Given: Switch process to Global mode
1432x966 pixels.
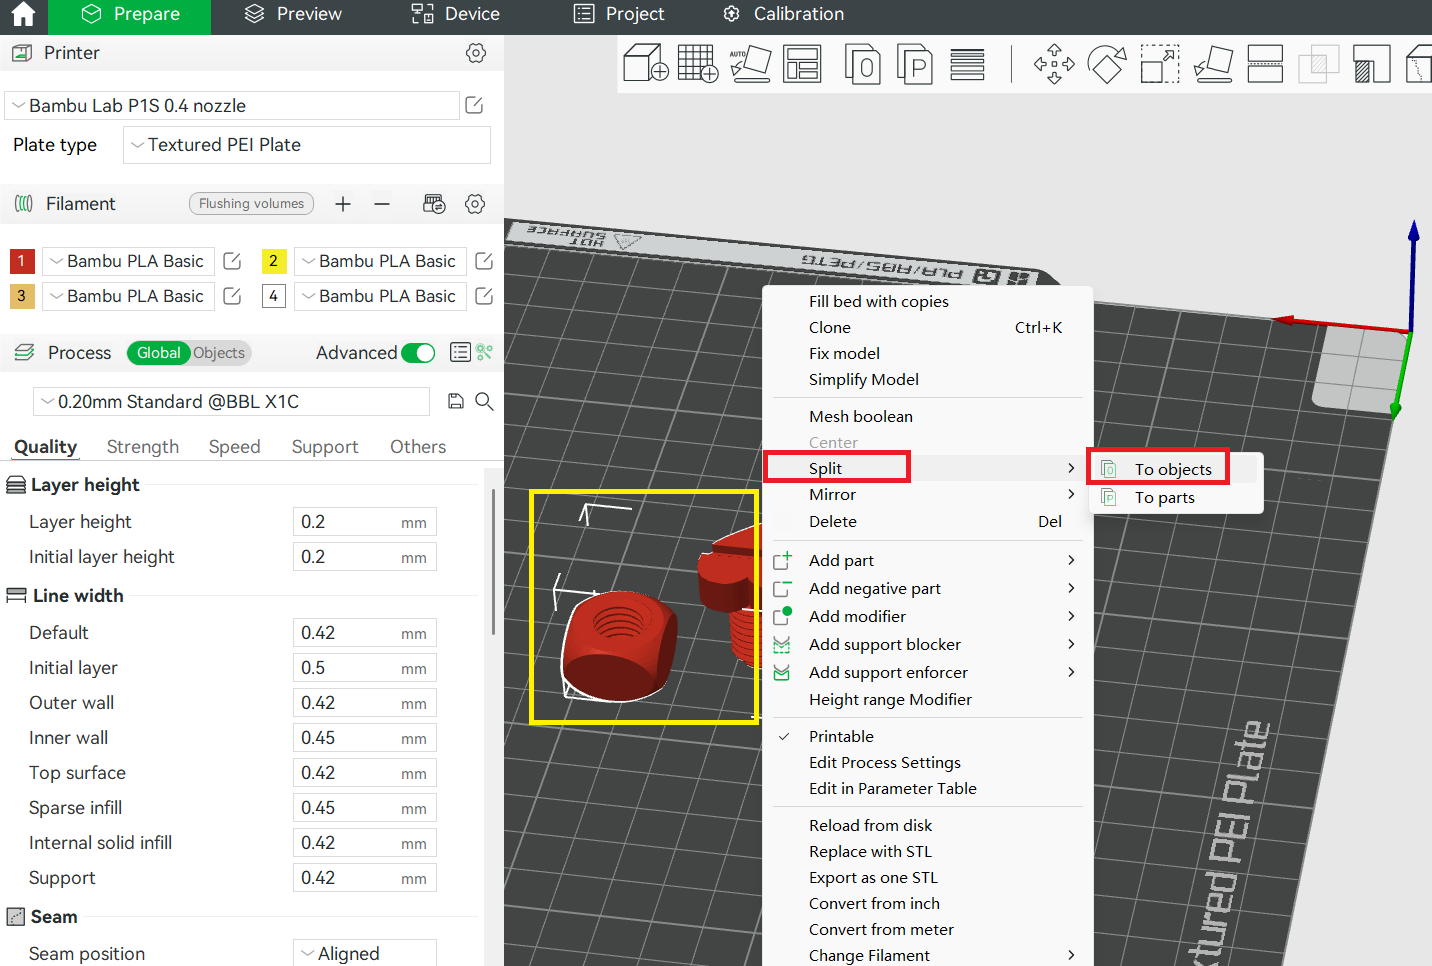Looking at the screenshot, I should (158, 353).
